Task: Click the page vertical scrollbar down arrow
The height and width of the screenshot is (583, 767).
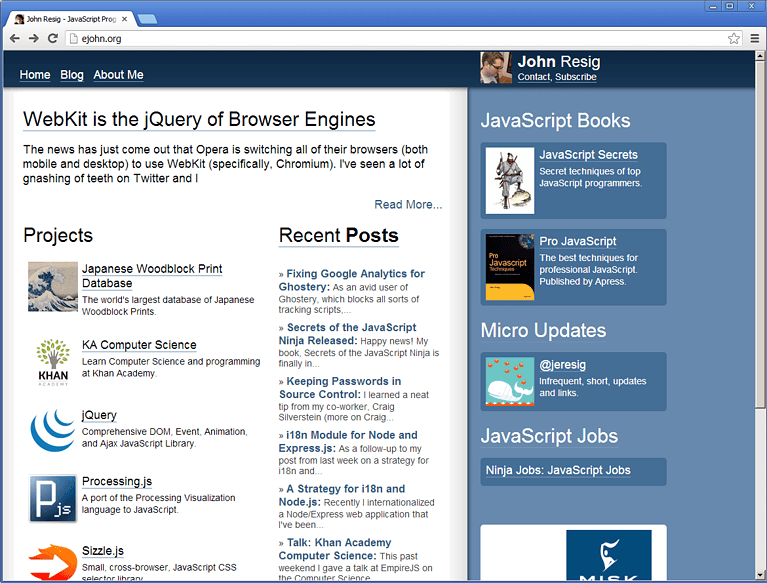Action: coord(760,575)
